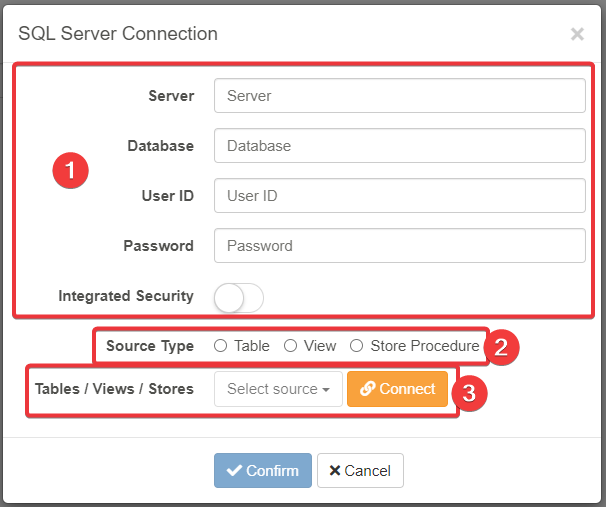Click the red annotation marker 1
Screen dimensions: 606x507
(x=70, y=171)
